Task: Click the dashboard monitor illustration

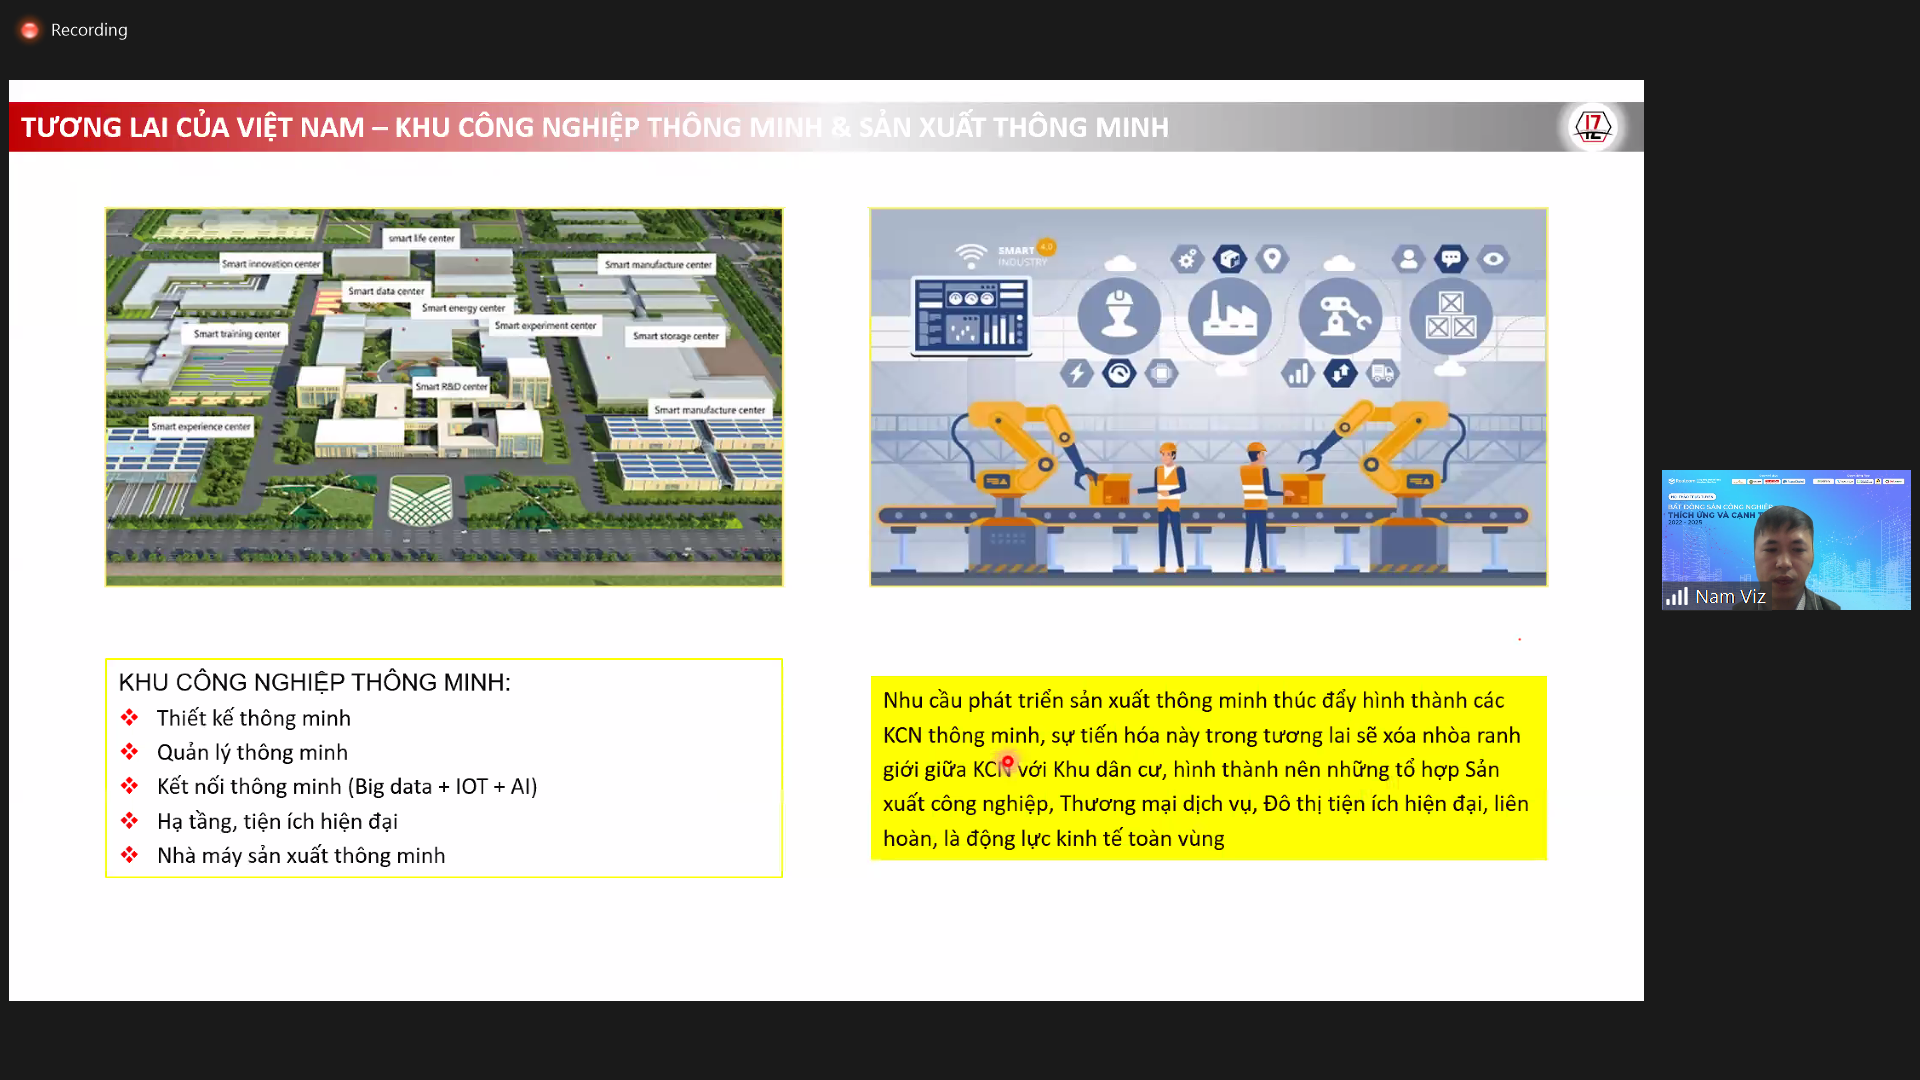Action: coord(971,317)
